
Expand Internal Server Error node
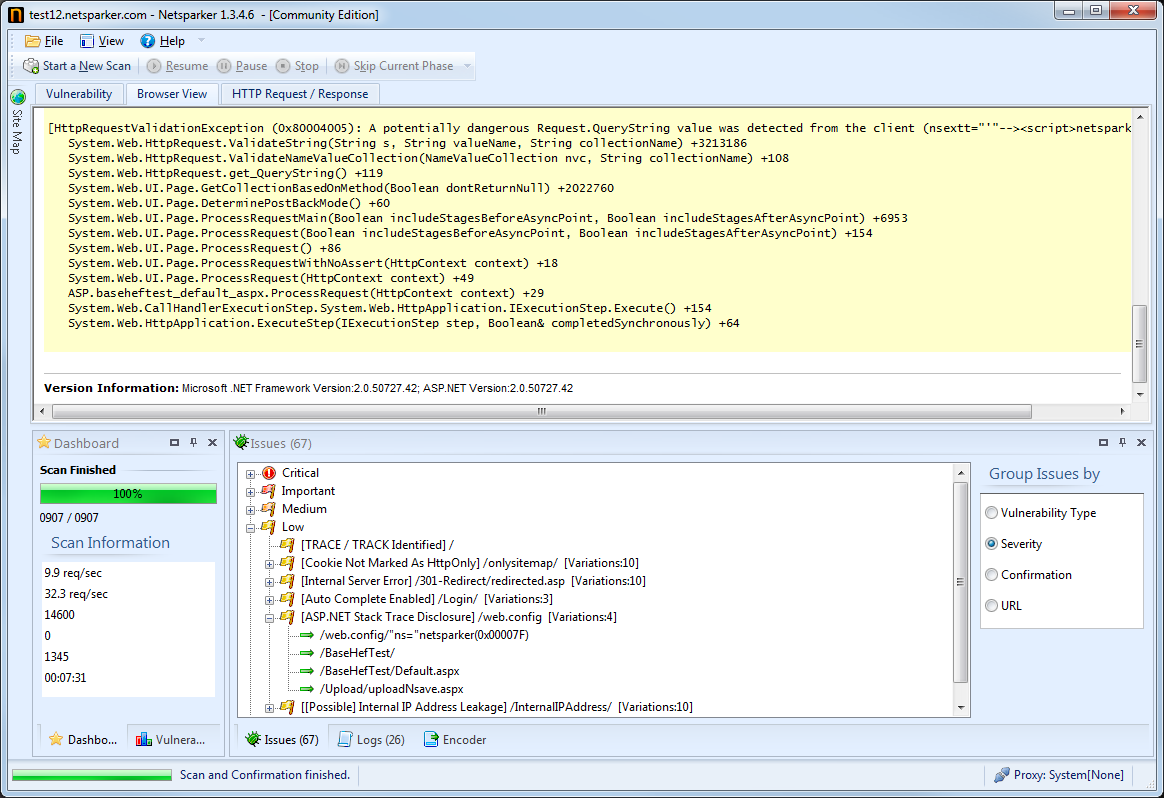[x=269, y=582]
